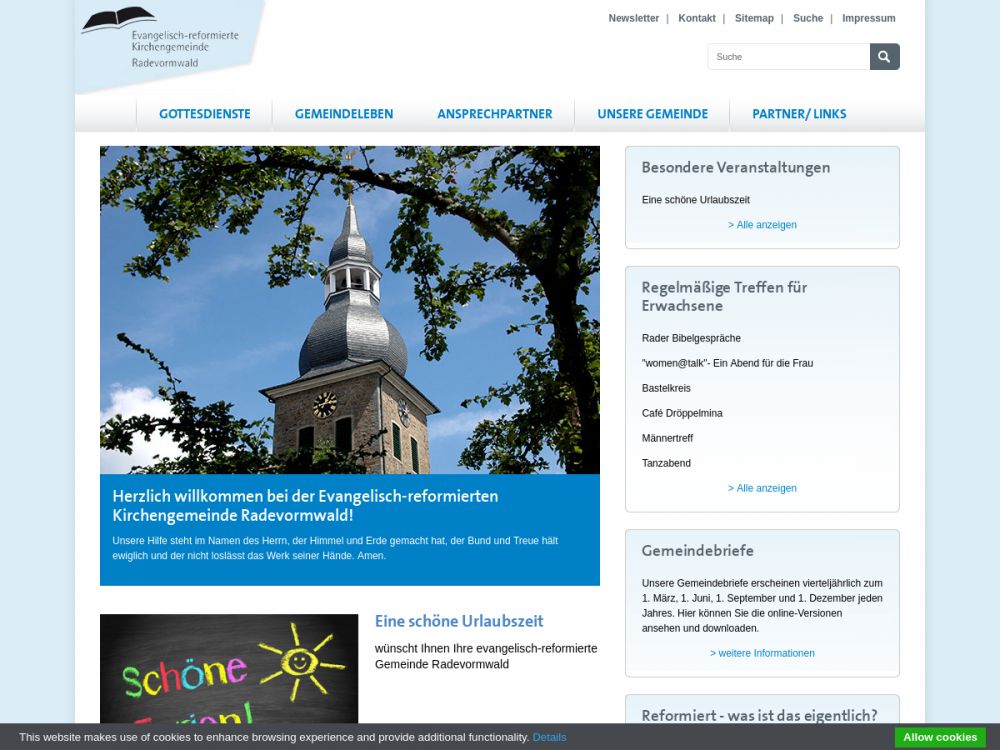Click the church tower banner image
The image size is (1000, 750).
click(350, 310)
